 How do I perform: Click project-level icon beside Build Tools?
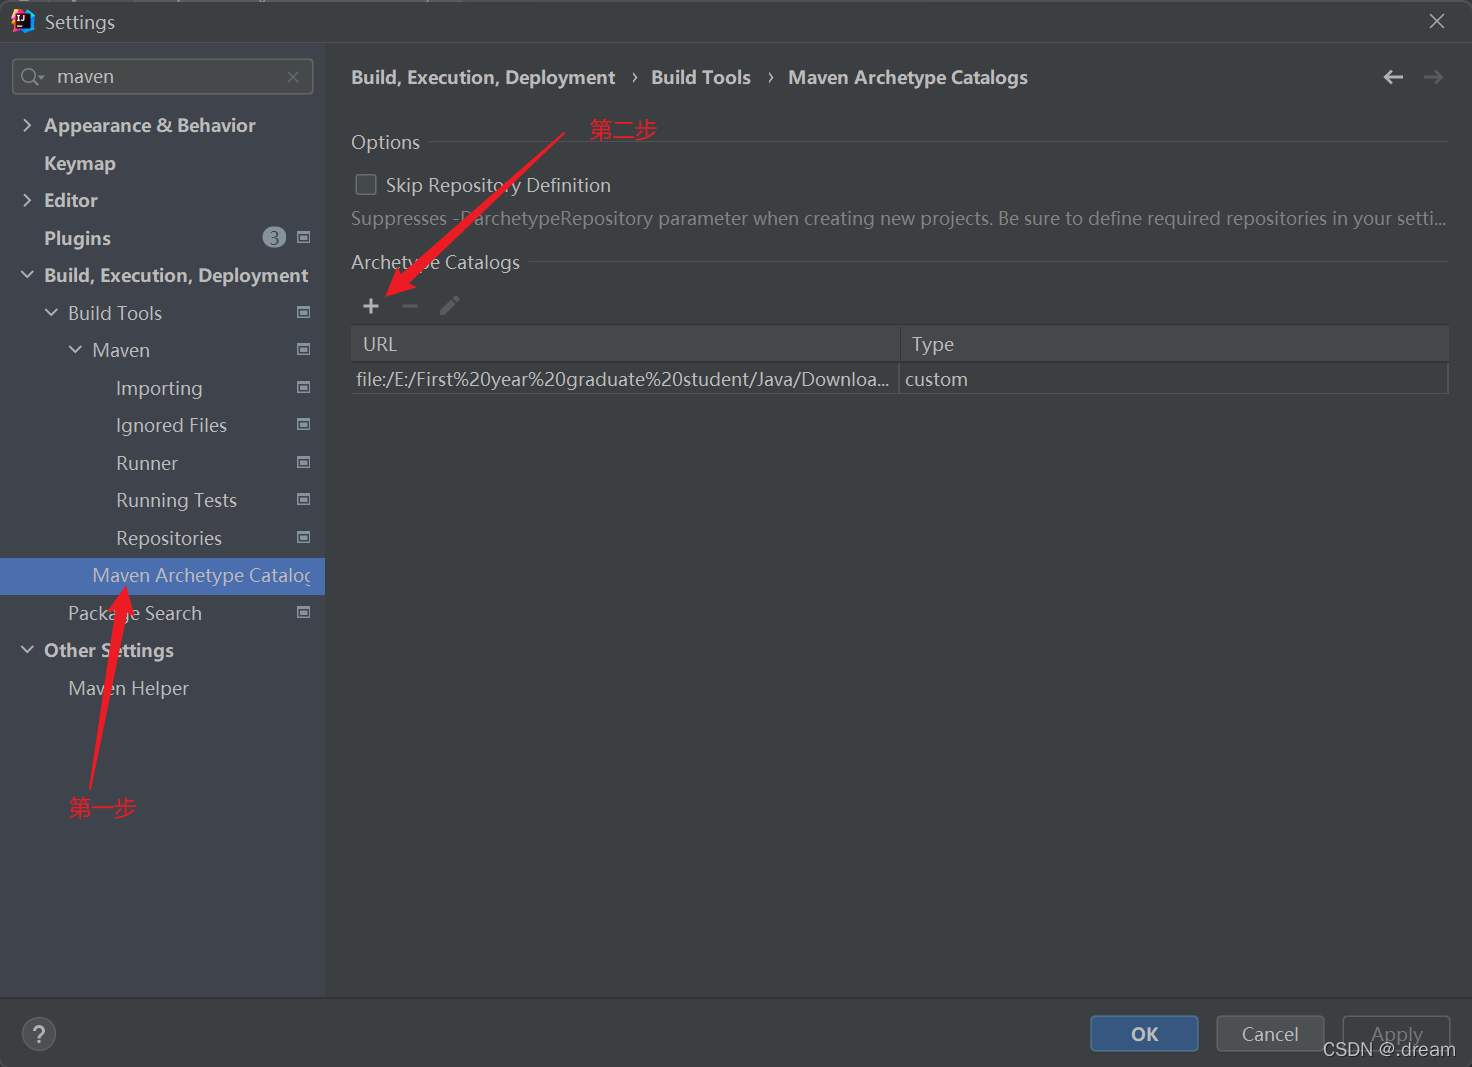click(x=303, y=312)
